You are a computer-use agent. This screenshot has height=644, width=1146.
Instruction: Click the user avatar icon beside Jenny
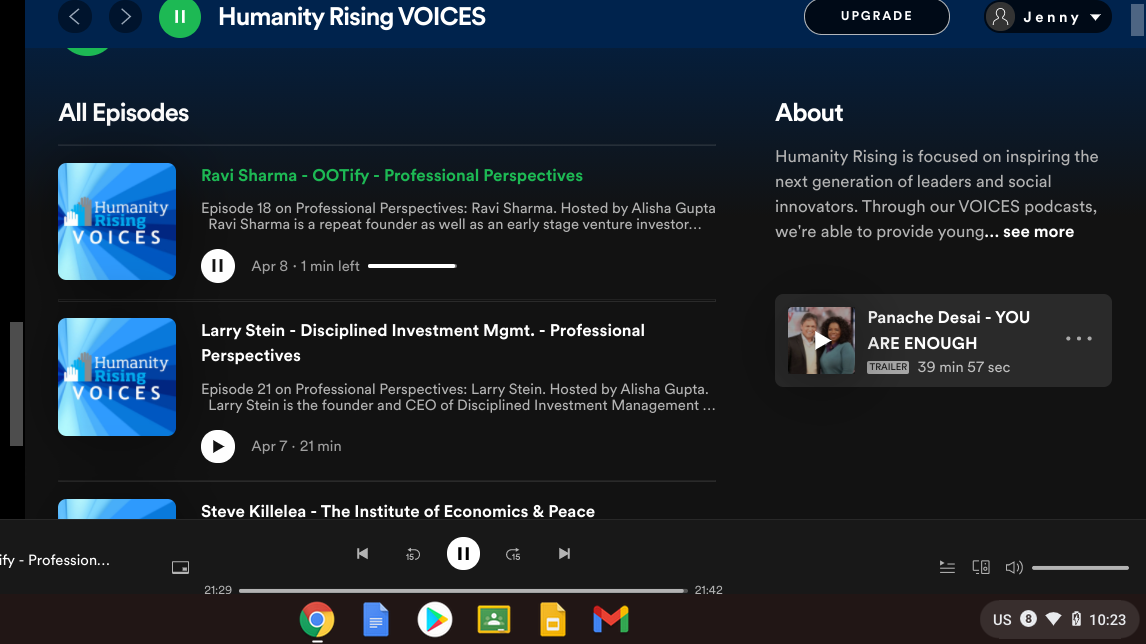click(x=1001, y=16)
